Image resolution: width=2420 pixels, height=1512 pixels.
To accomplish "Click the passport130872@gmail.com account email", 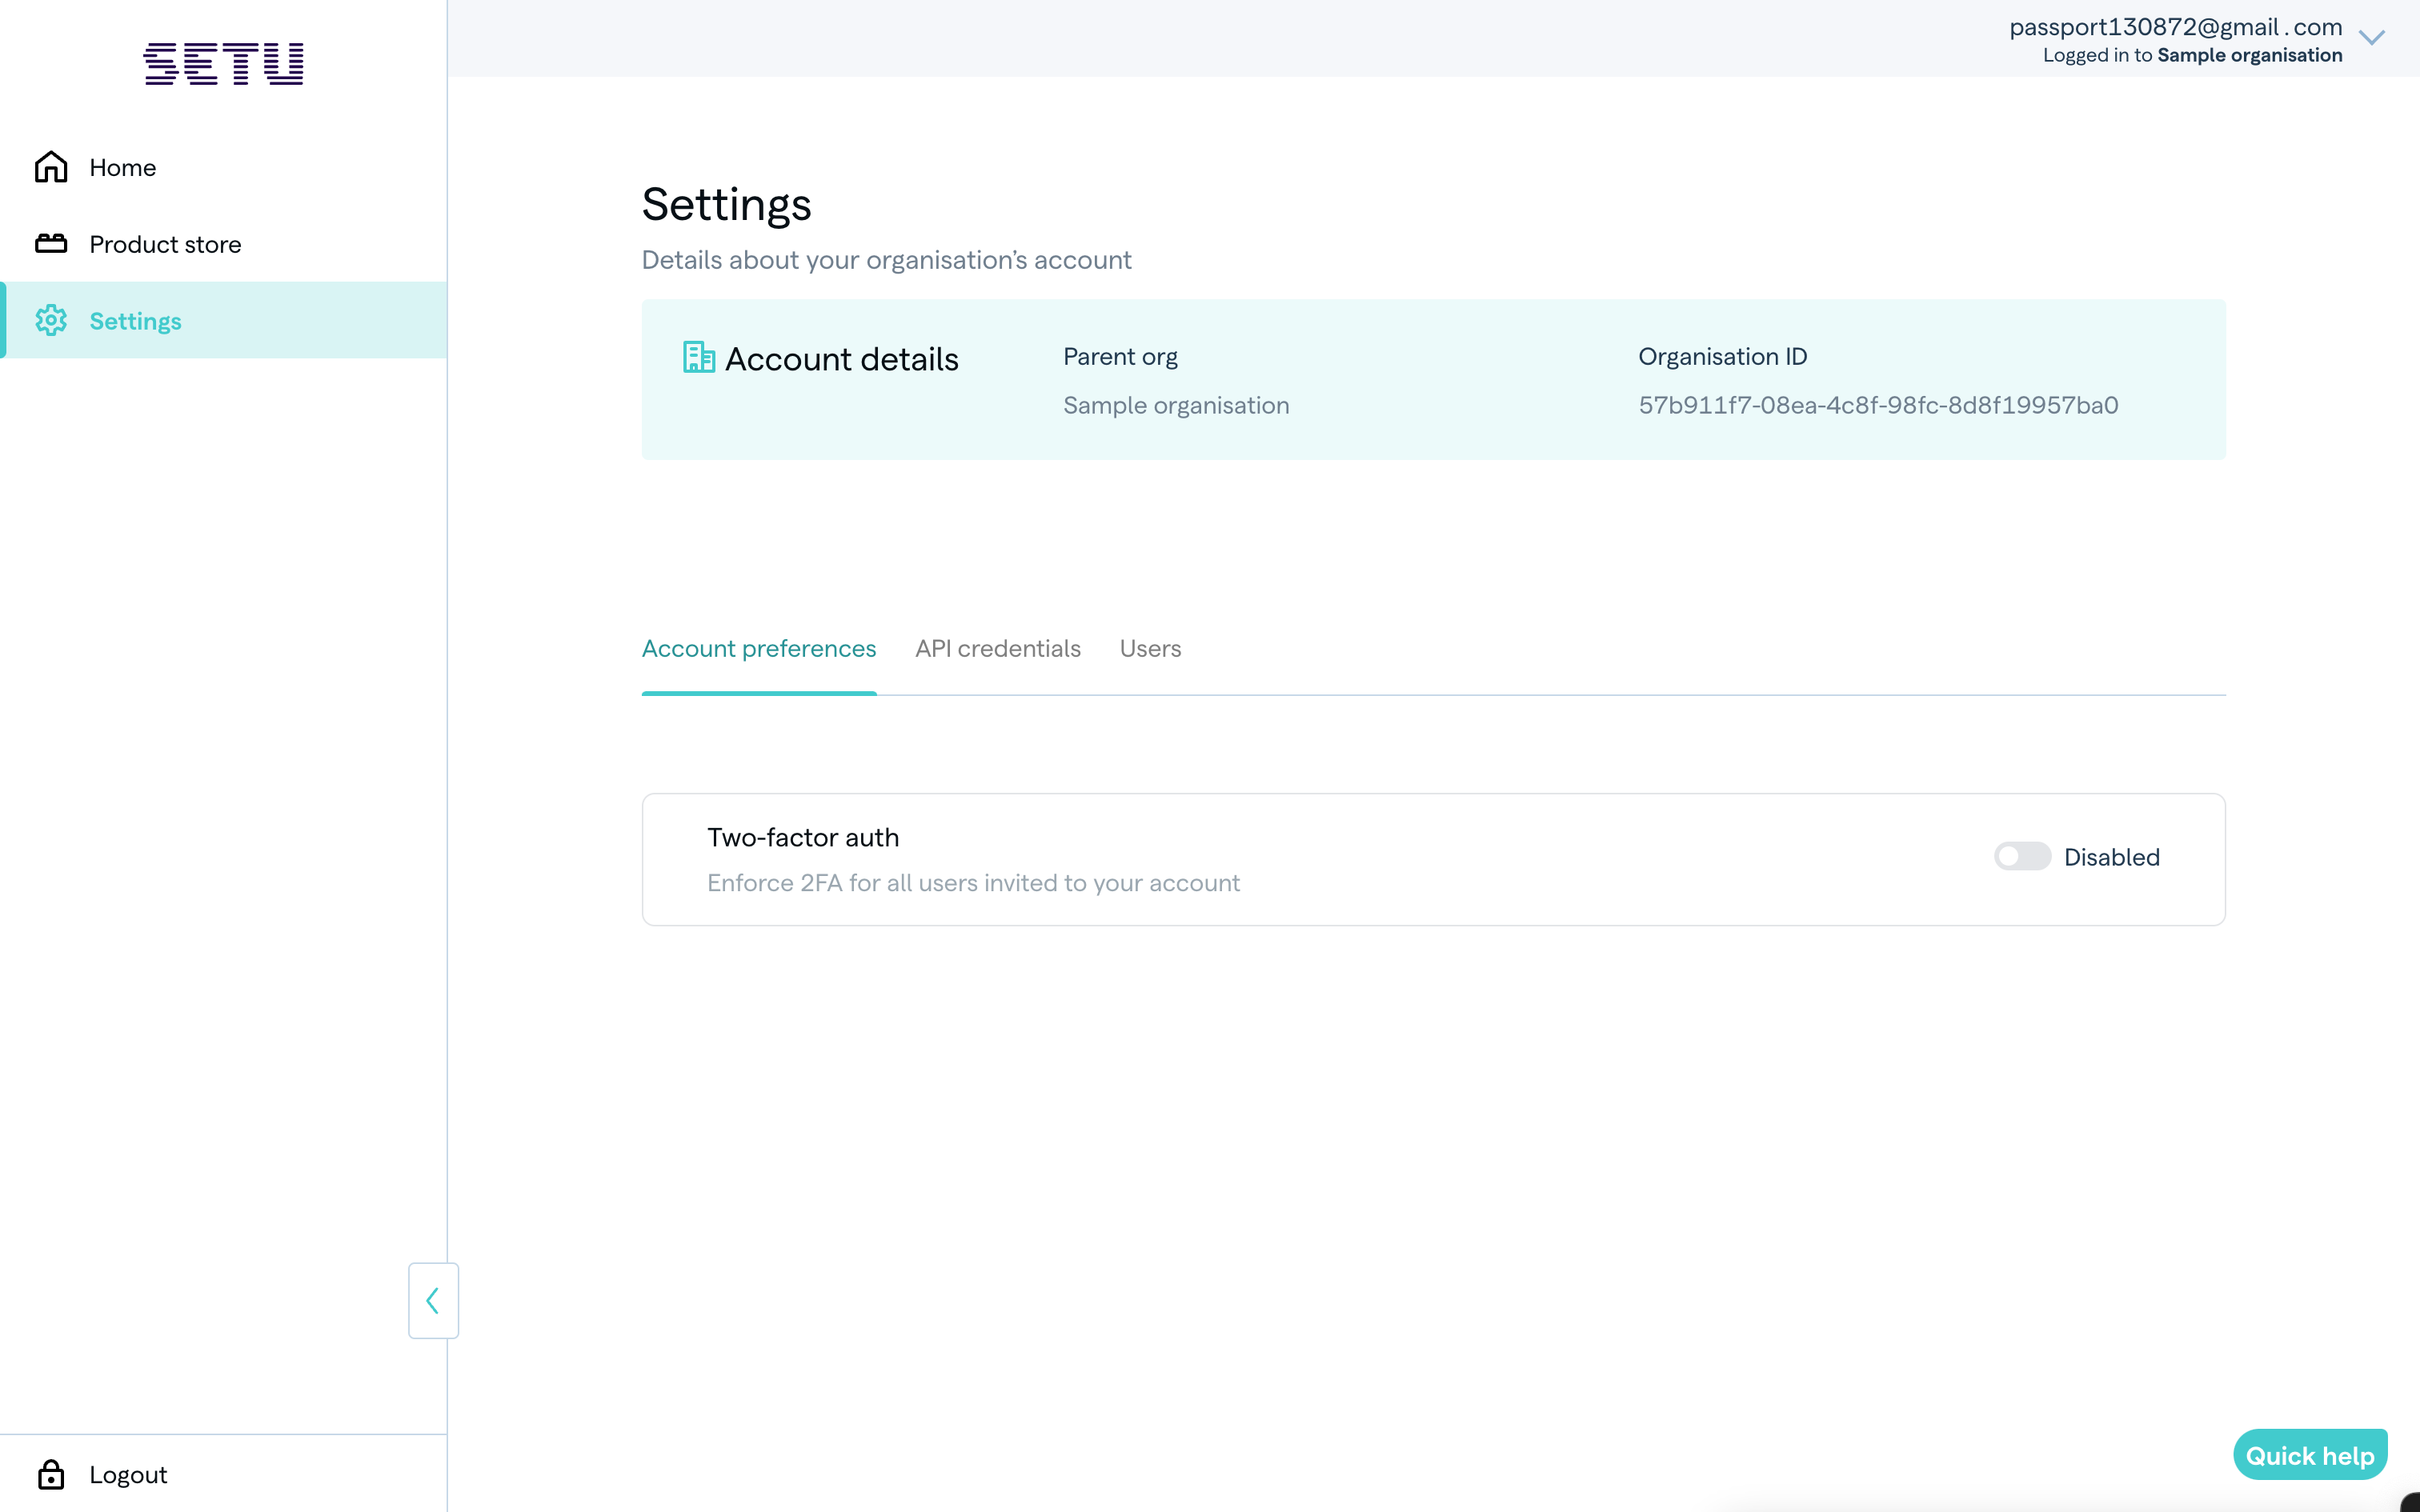I will tap(2175, 27).
